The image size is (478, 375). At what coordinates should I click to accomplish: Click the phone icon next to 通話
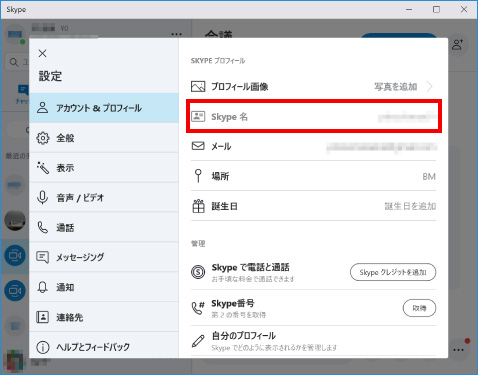pyautogui.click(x=43, y=227)
